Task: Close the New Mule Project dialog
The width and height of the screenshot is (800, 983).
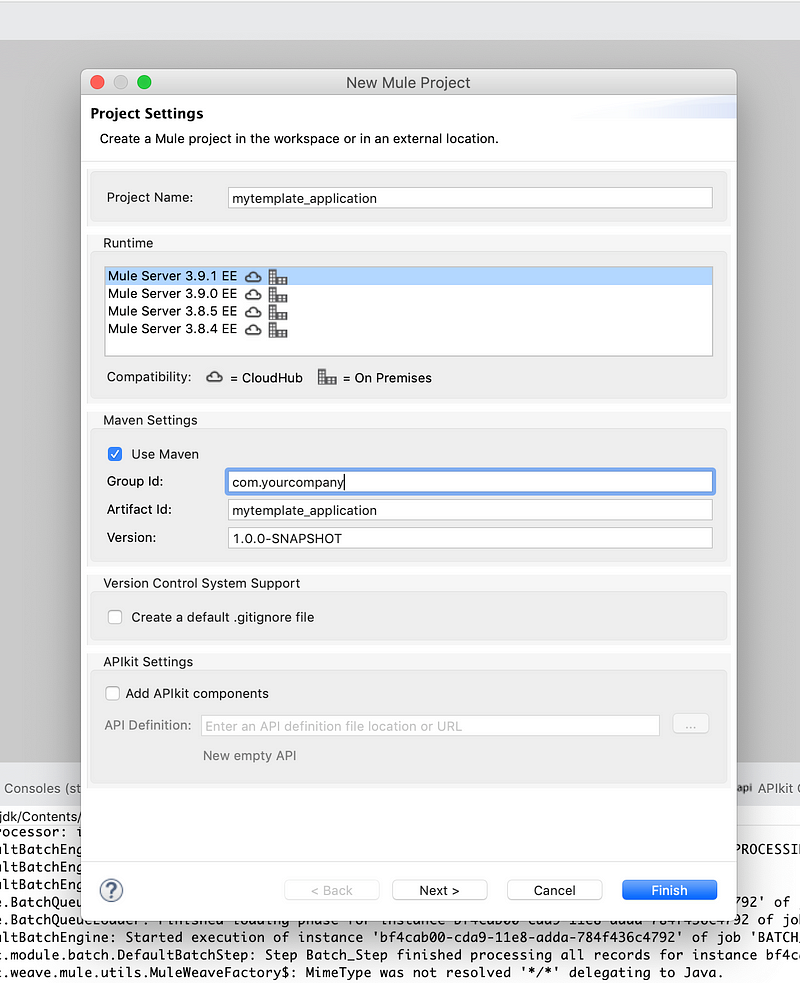Action: [97, 82]
